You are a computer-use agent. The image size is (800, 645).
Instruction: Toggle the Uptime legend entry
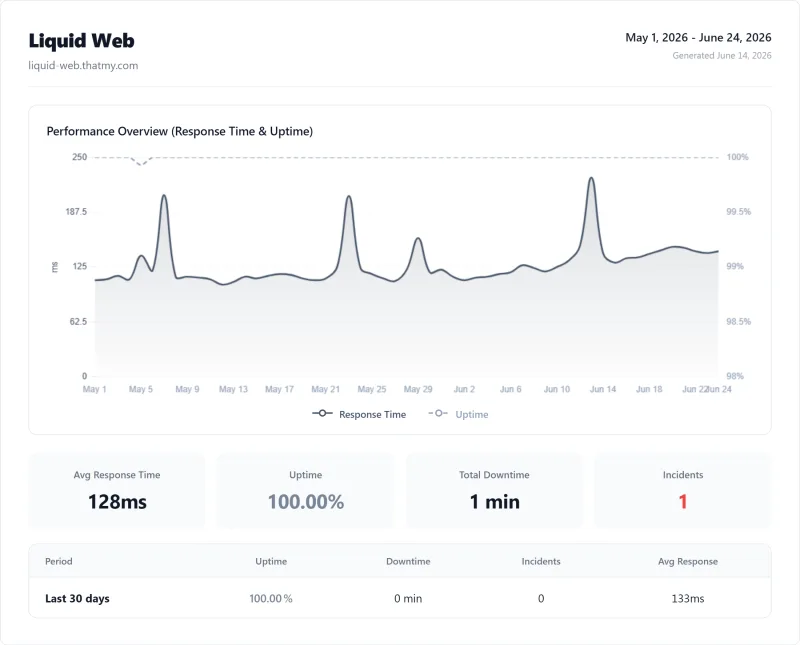pyautogui.click(x=458, y=414)
